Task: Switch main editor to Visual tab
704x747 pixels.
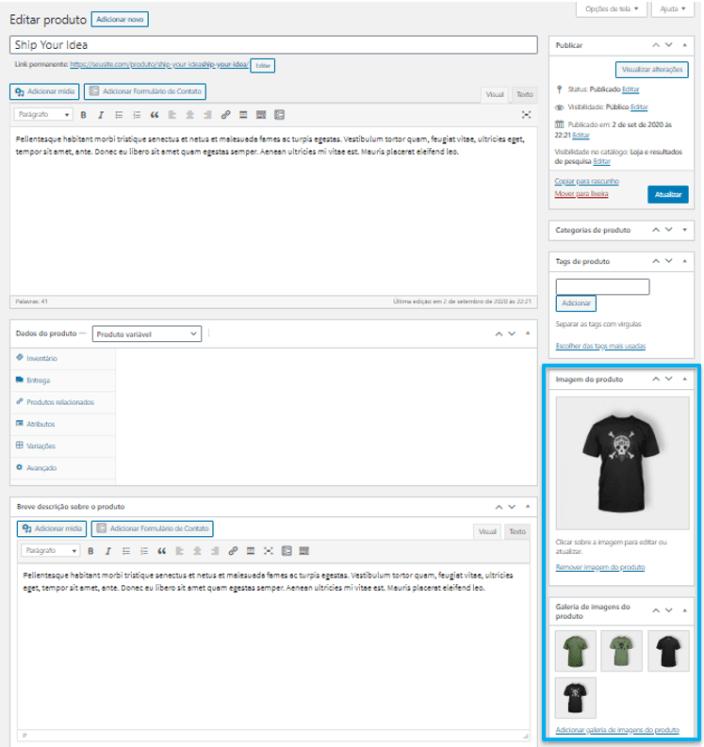Action: point(494,94)
